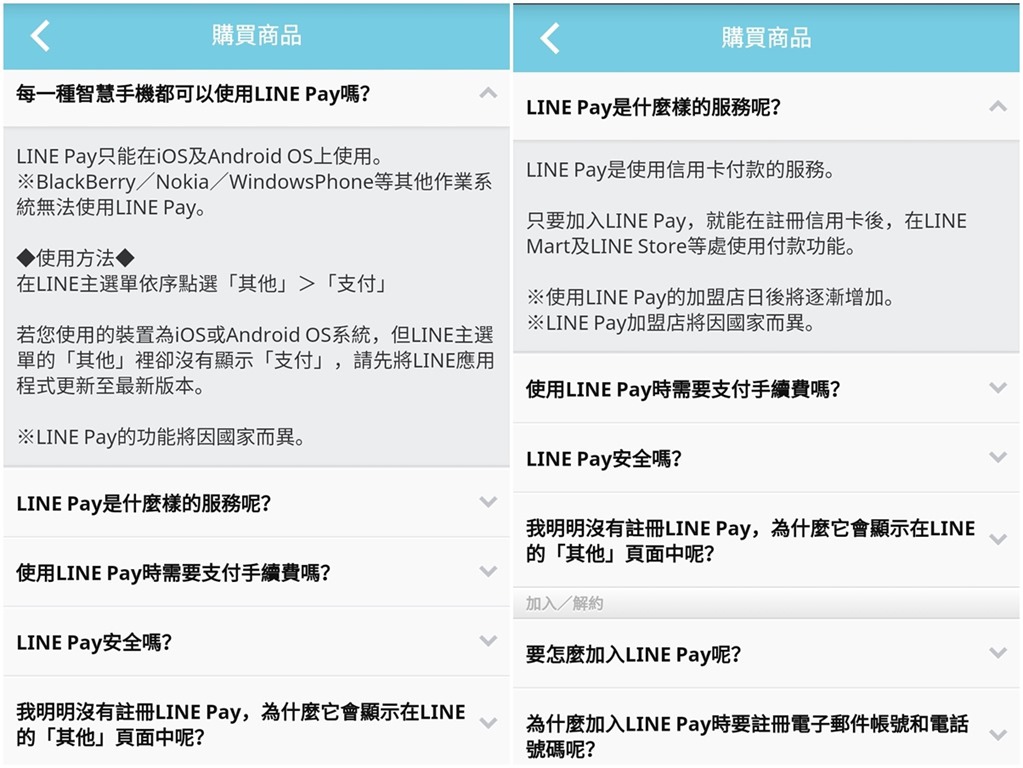
Task: Collapse the LINE Pay是什麼樣的服務呢 chevron in right screen
Action: pos(998,106)
